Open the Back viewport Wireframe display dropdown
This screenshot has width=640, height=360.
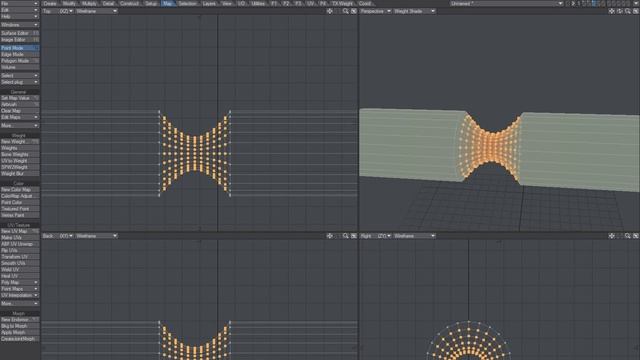pos(96,236)
